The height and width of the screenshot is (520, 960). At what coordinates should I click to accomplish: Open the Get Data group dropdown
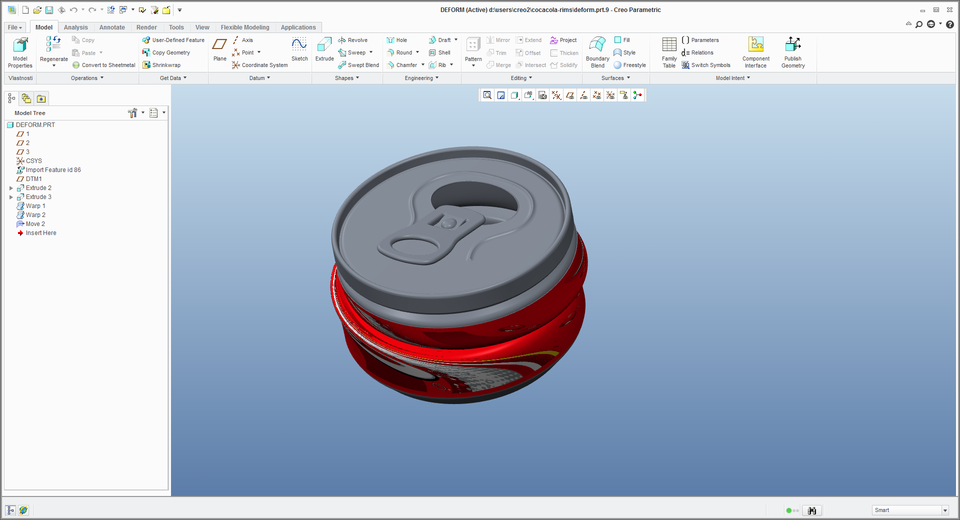pyautogui.click(x=173, y=78)
